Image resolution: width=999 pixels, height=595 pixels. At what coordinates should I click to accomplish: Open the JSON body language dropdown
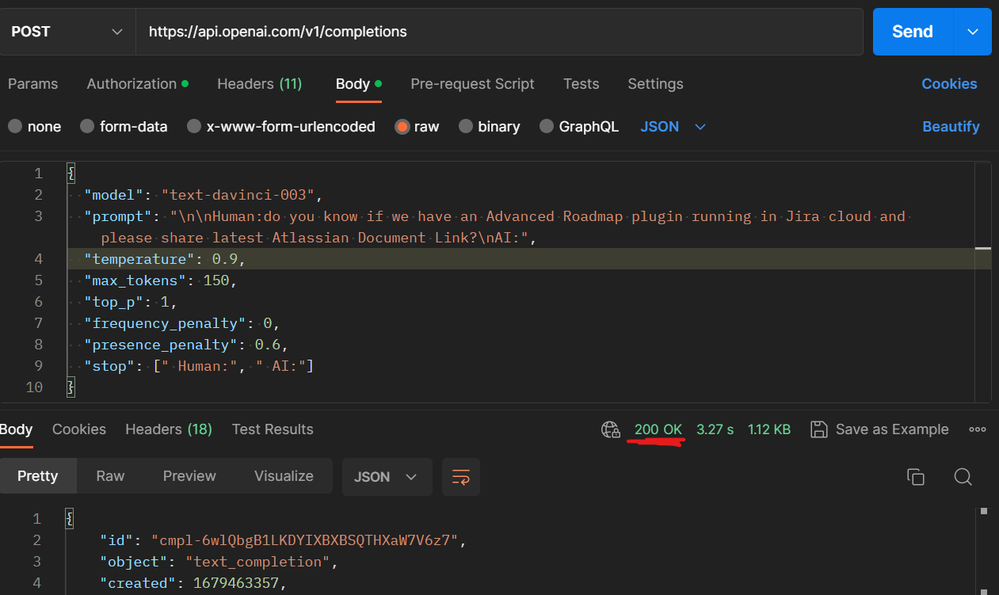(672, 126)
